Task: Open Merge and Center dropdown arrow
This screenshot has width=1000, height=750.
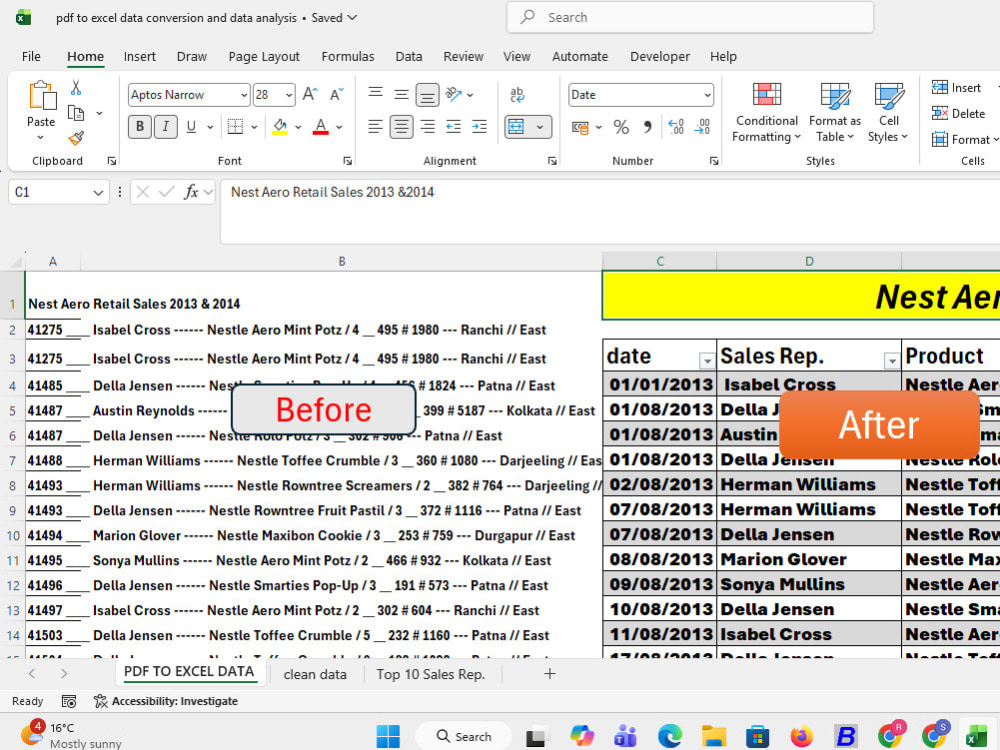Action: tap(540, 127)
